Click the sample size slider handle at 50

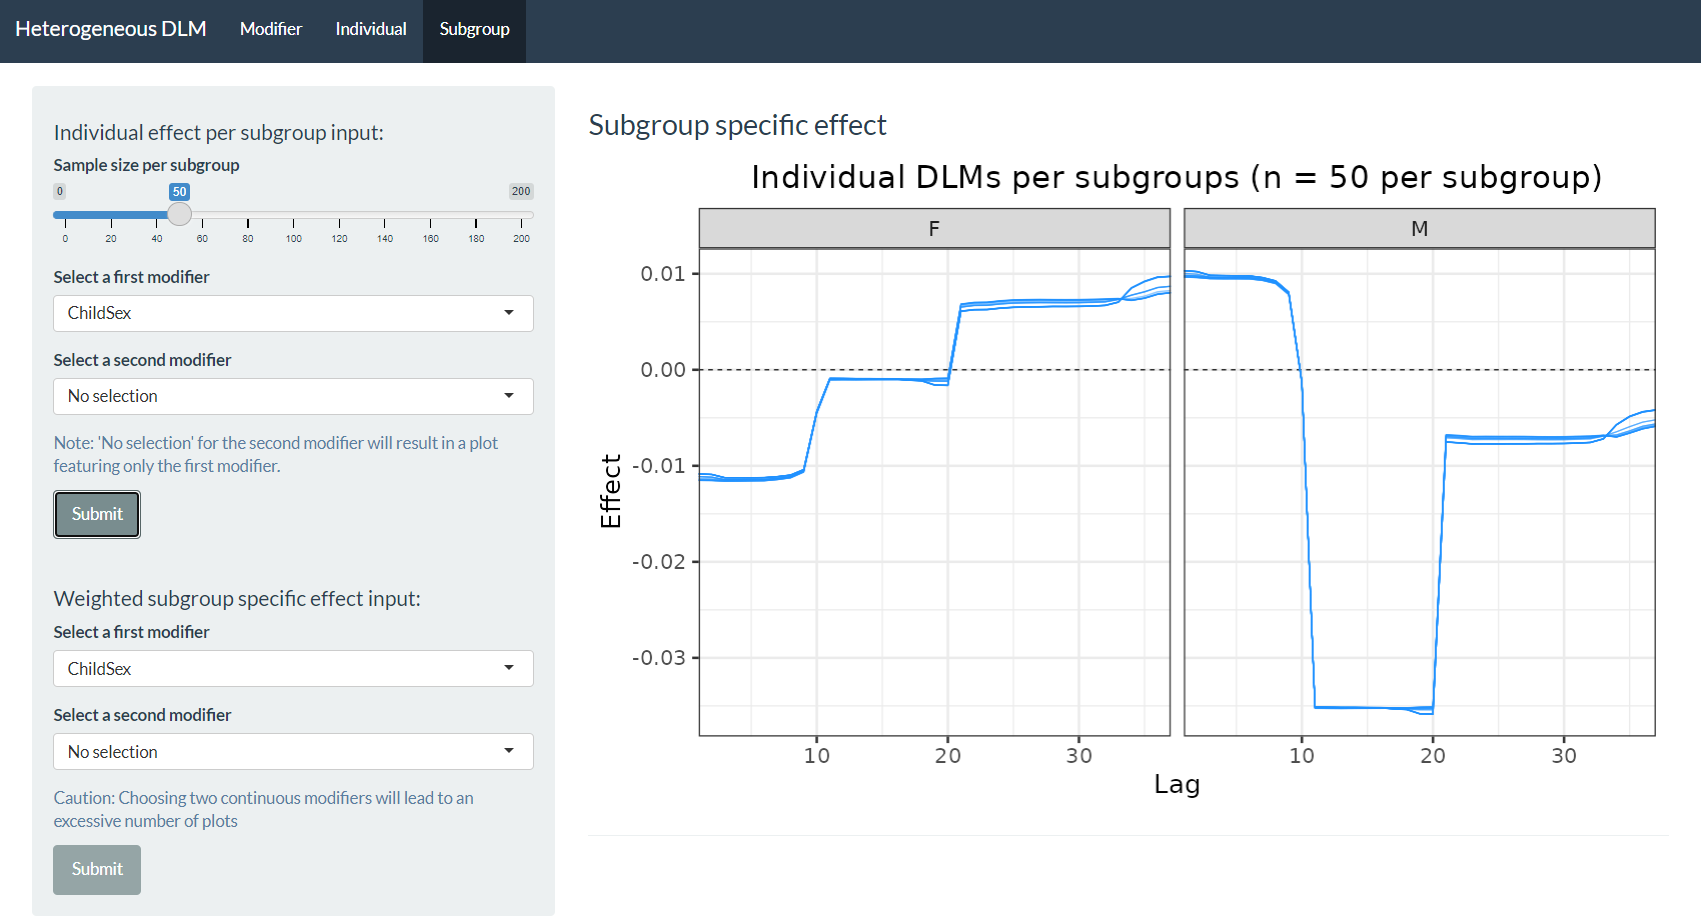(179, 214)
